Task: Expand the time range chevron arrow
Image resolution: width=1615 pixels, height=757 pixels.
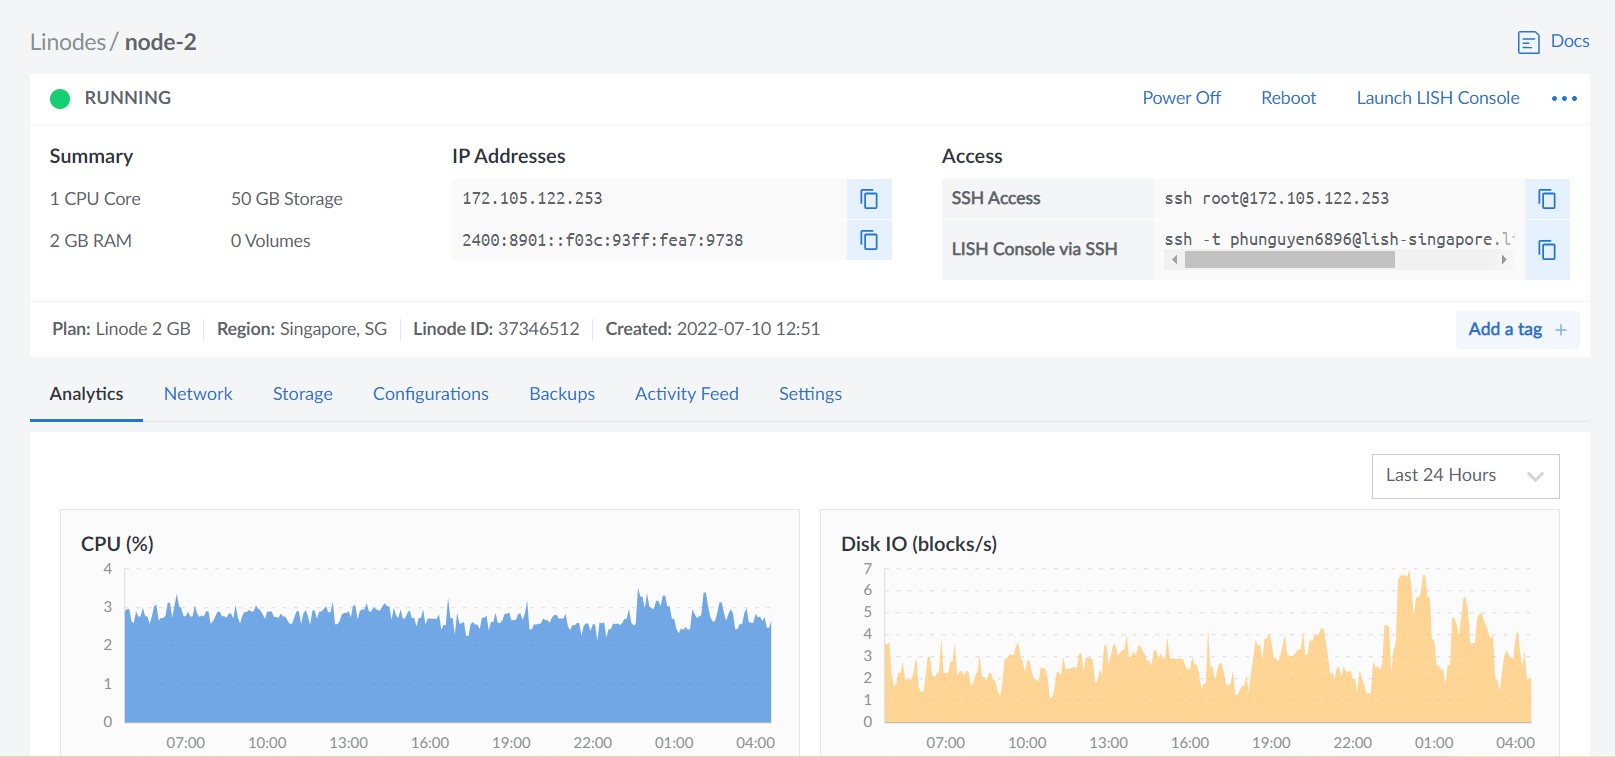Action: [1535, 477]
